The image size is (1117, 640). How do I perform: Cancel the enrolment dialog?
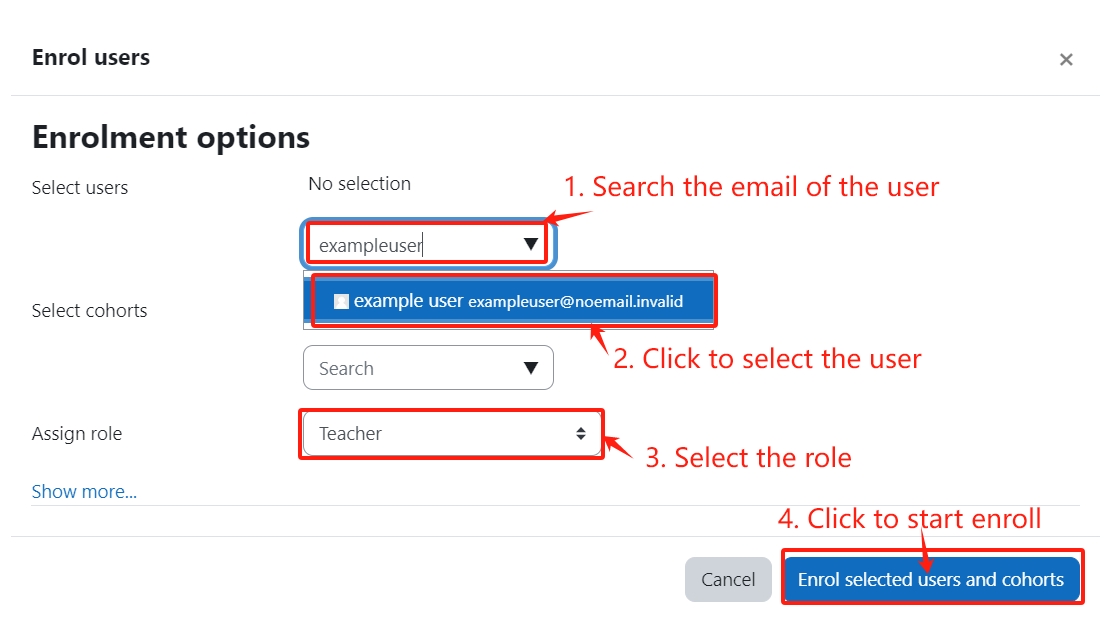coord(728,579)
